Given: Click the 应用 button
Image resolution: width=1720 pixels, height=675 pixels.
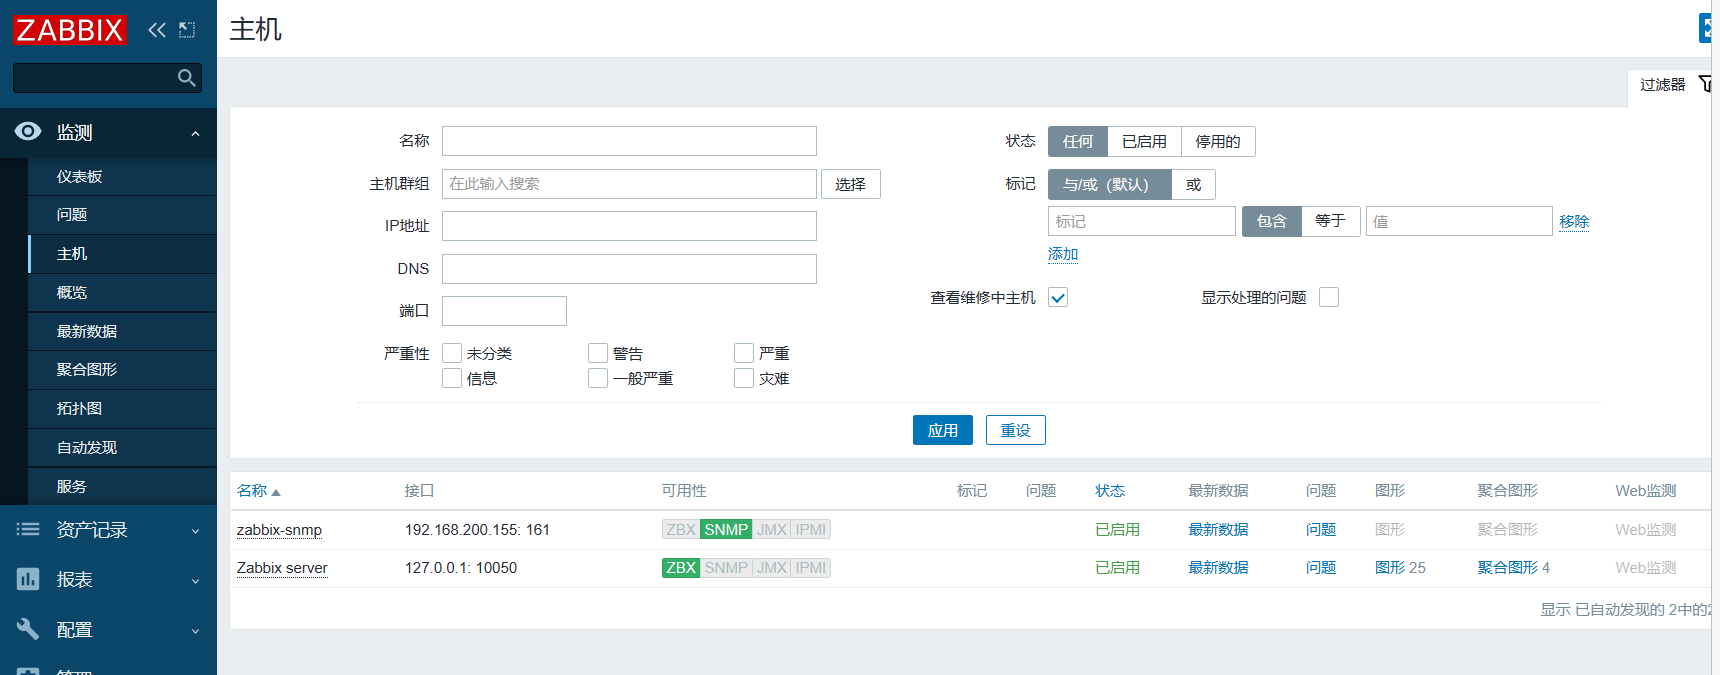Looking at the screenshot, I should pos(943,430).
